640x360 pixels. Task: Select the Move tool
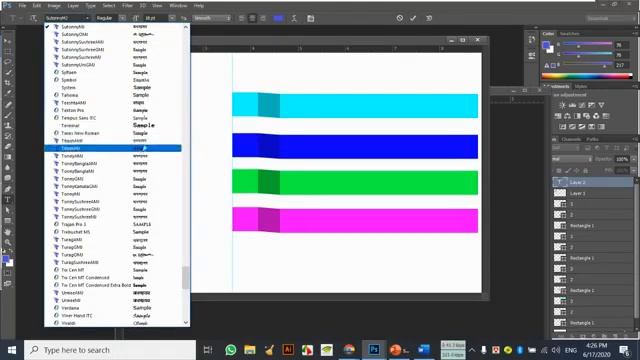click(7, 41)
